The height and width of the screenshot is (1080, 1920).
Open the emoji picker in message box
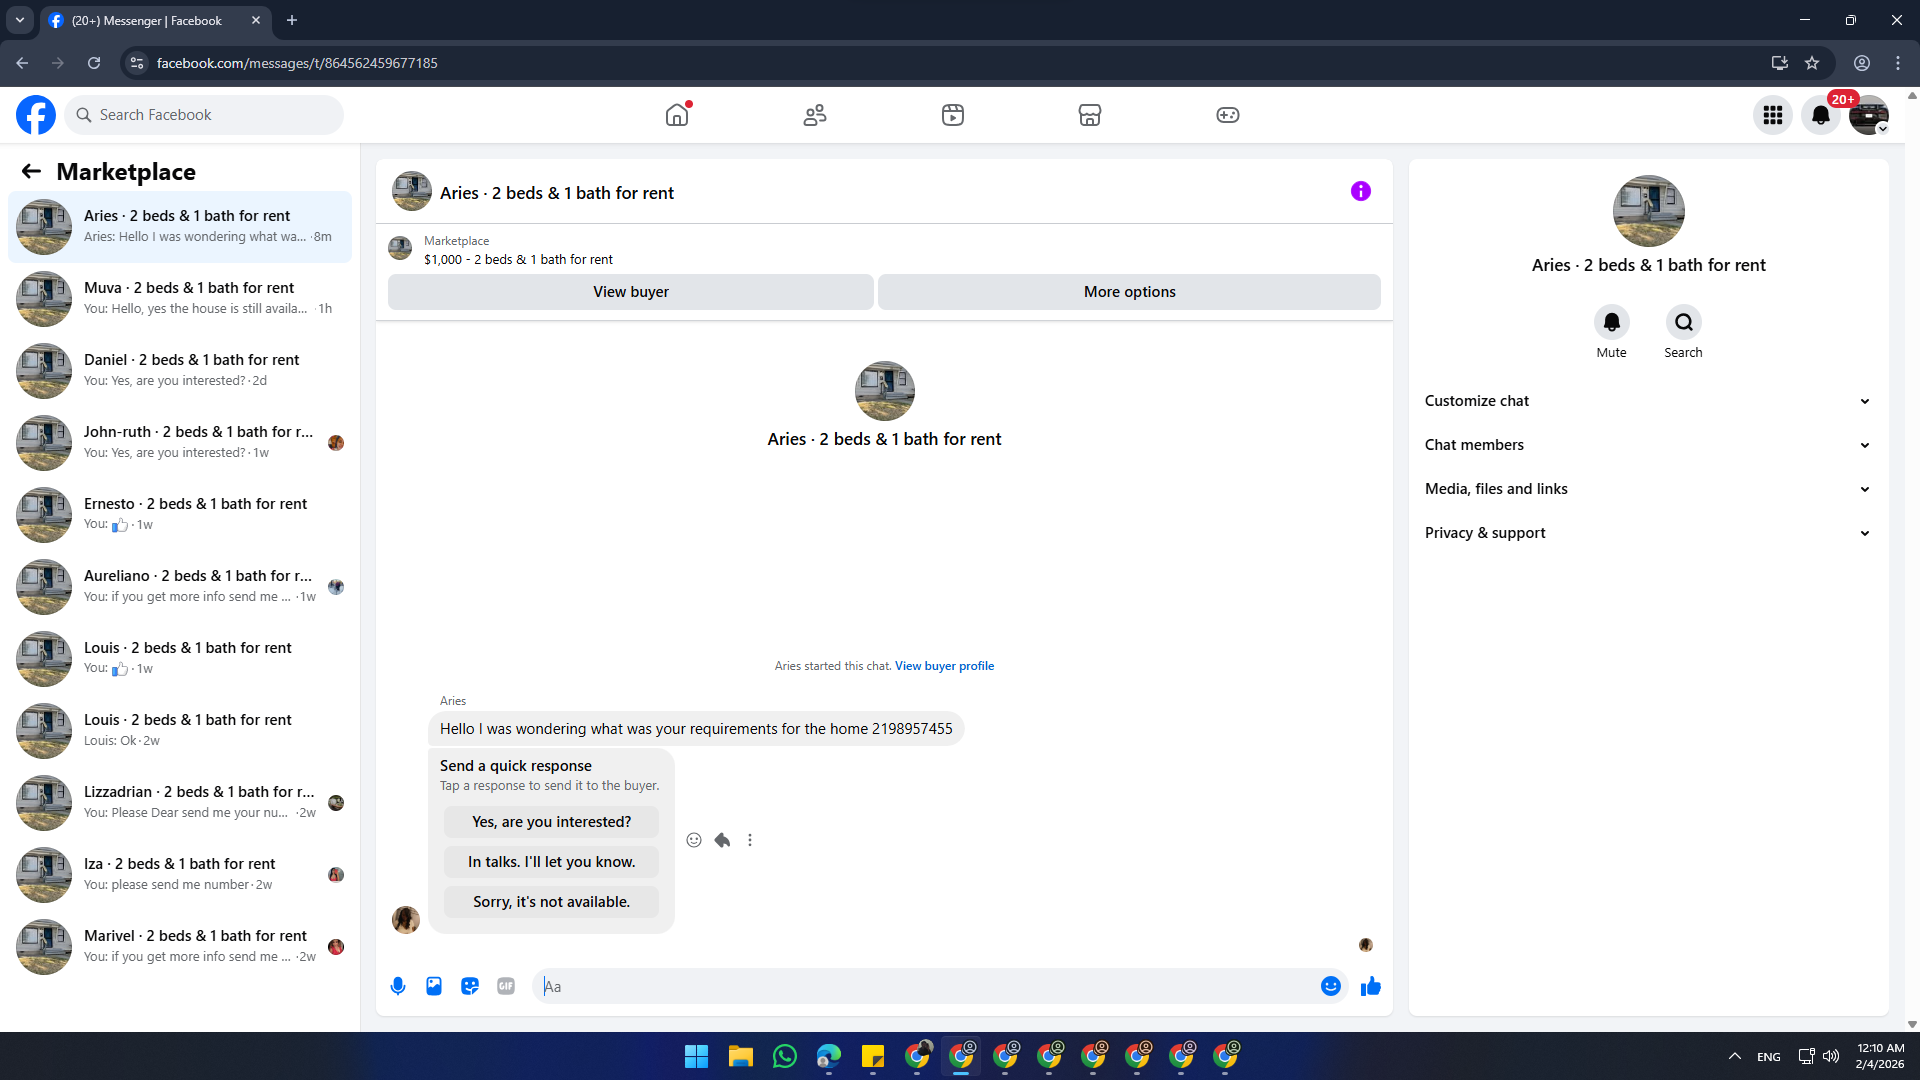[1330, 986]
